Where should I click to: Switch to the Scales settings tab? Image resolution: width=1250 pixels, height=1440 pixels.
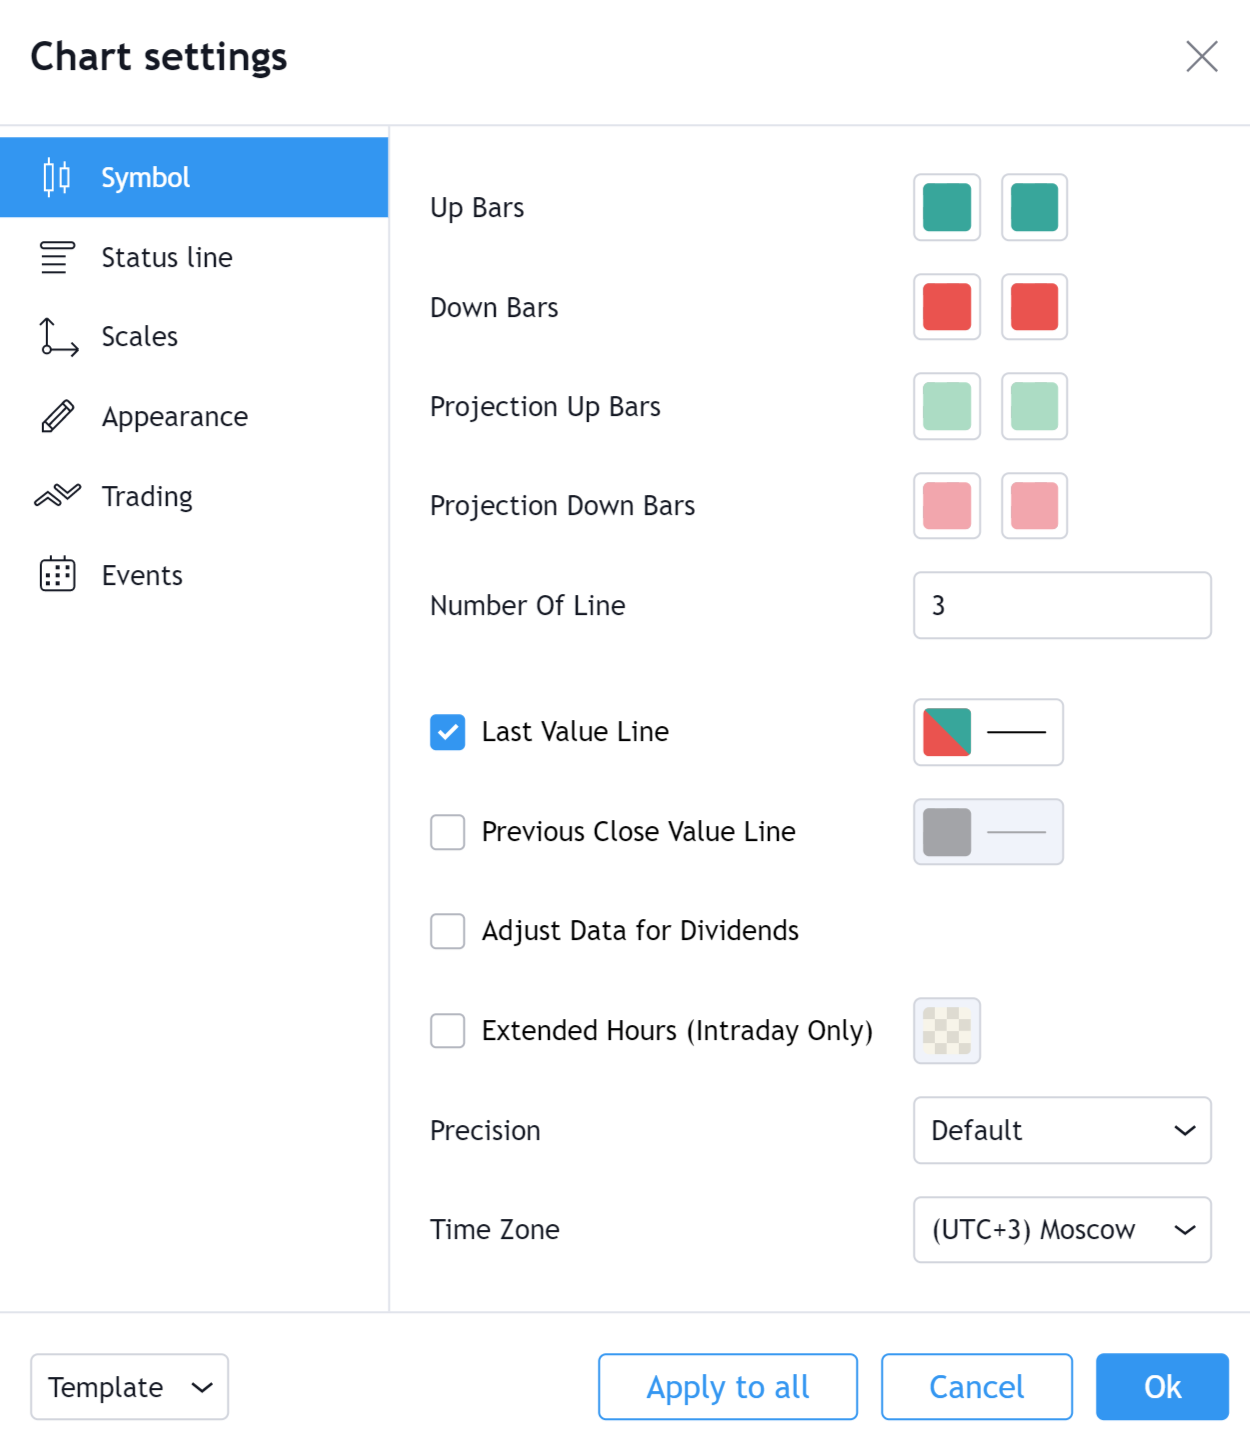click(140, 337)
